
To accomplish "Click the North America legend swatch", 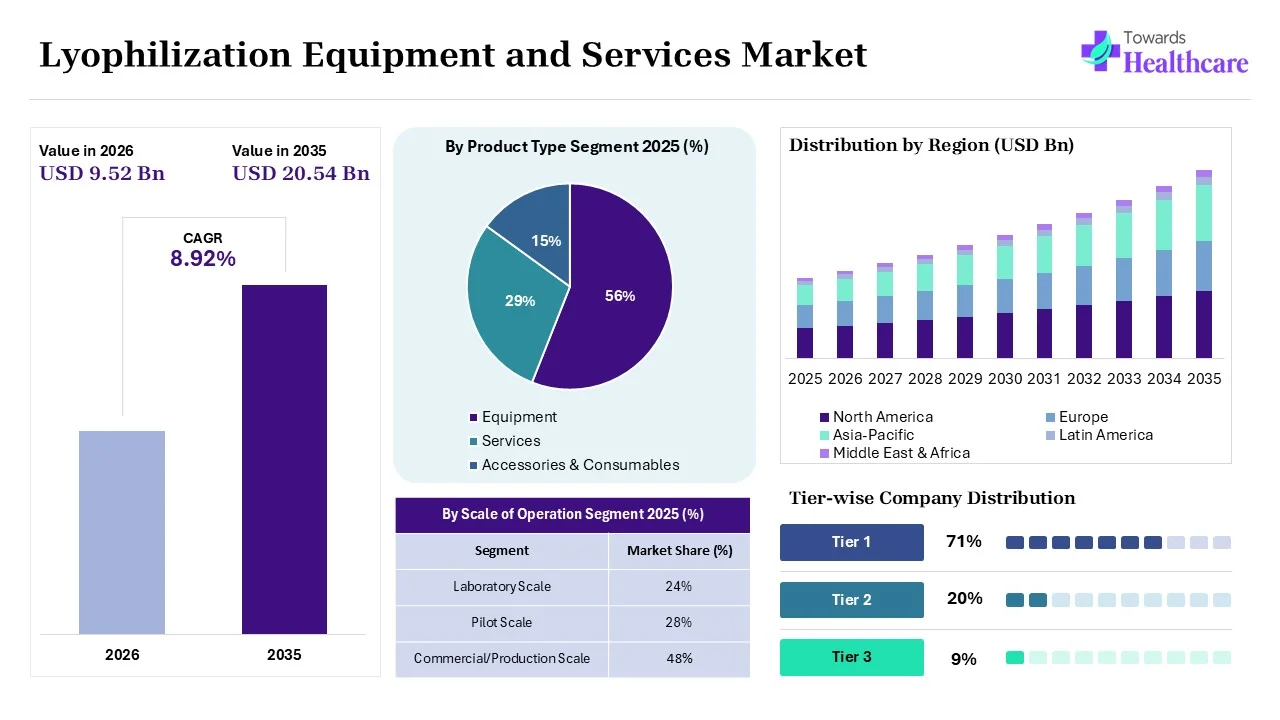I will click(x=824, y=417).
